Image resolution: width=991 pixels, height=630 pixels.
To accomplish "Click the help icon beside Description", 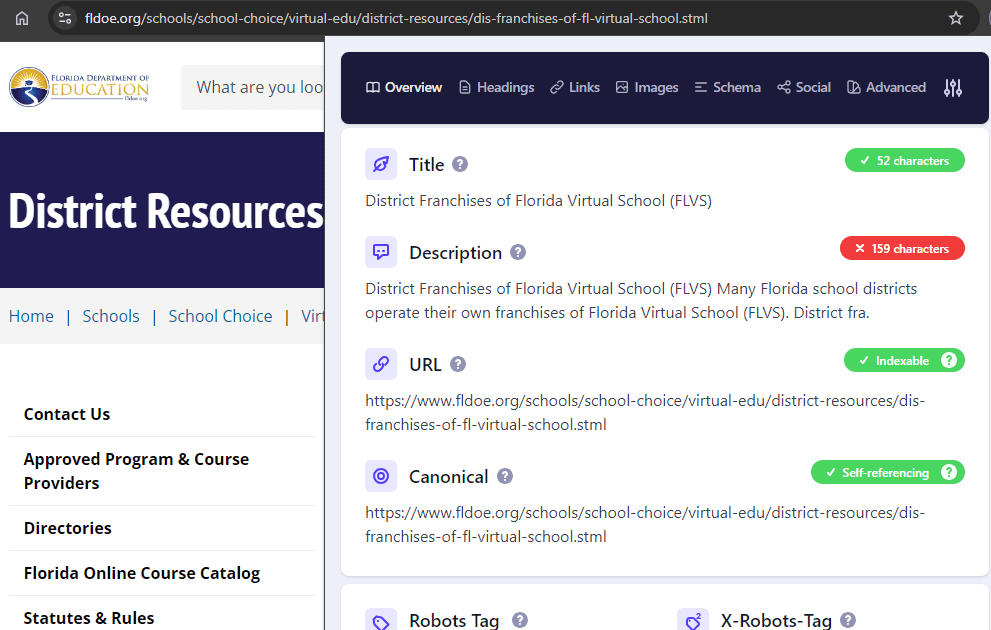I will [x=518, y=252].
